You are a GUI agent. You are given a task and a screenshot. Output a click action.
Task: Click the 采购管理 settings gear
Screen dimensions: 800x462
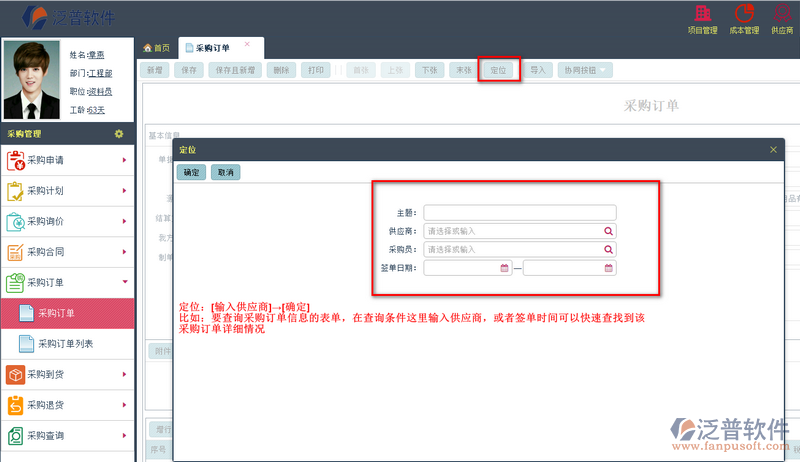pos(119,134)
